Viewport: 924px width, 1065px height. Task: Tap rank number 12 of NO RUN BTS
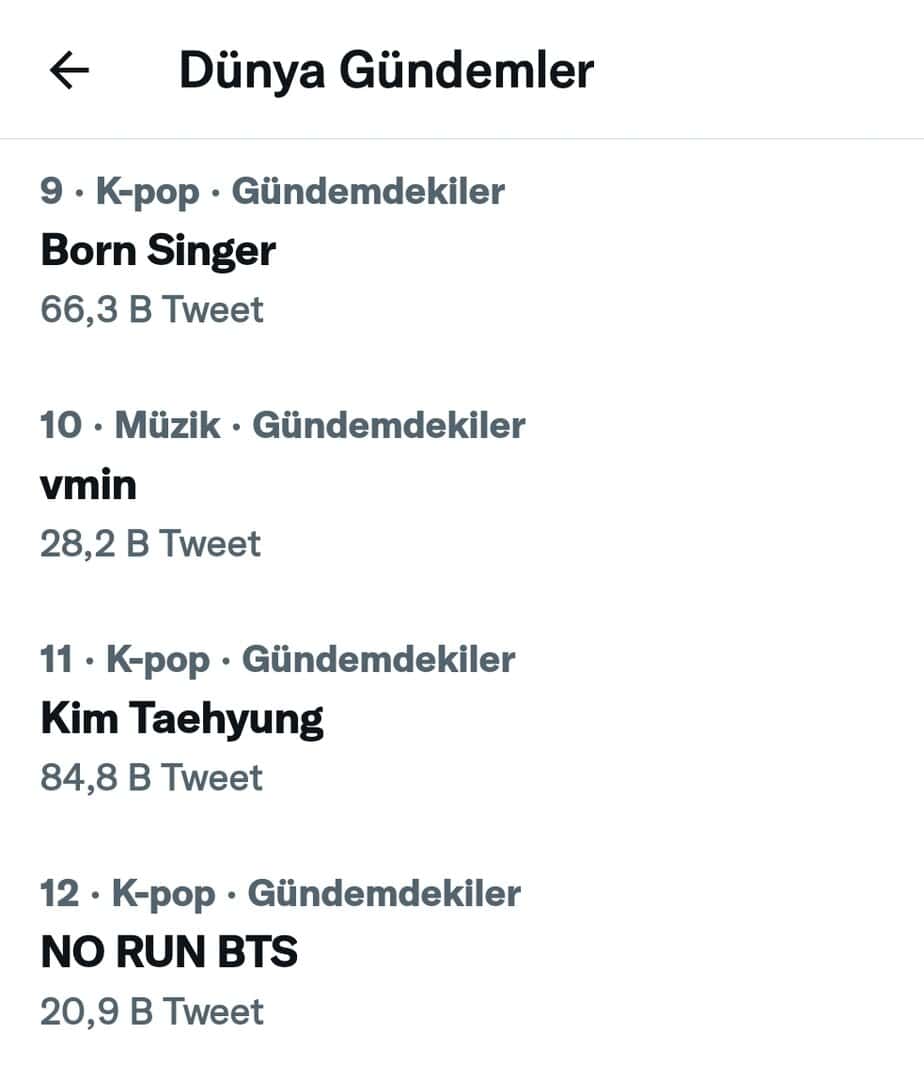click(59, 893)
